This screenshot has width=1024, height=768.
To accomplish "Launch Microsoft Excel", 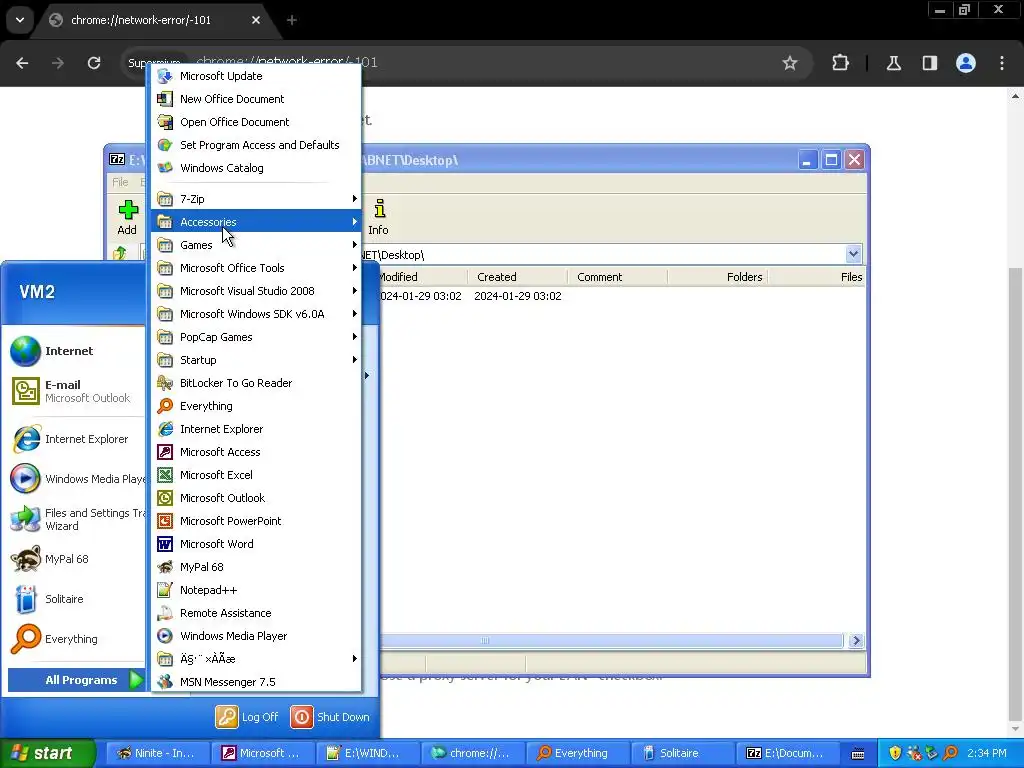I will pyautogui.click(x=256, y=475).
